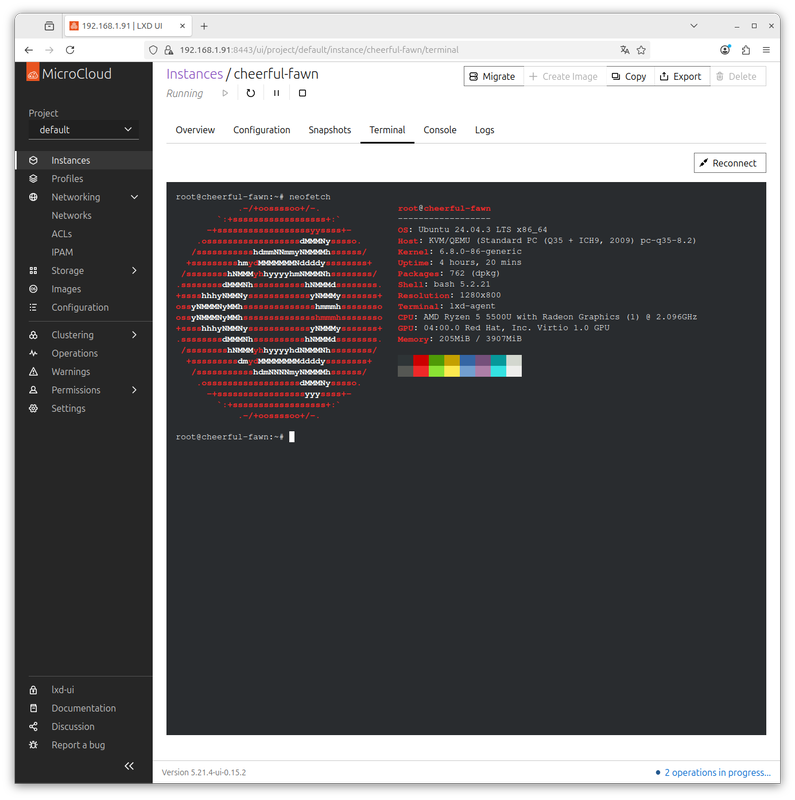The height and width of the screenshot is (800, 795).
Task: Click the lxd-ui user entry
Action: pyautogui.click(x=84, y=690)
